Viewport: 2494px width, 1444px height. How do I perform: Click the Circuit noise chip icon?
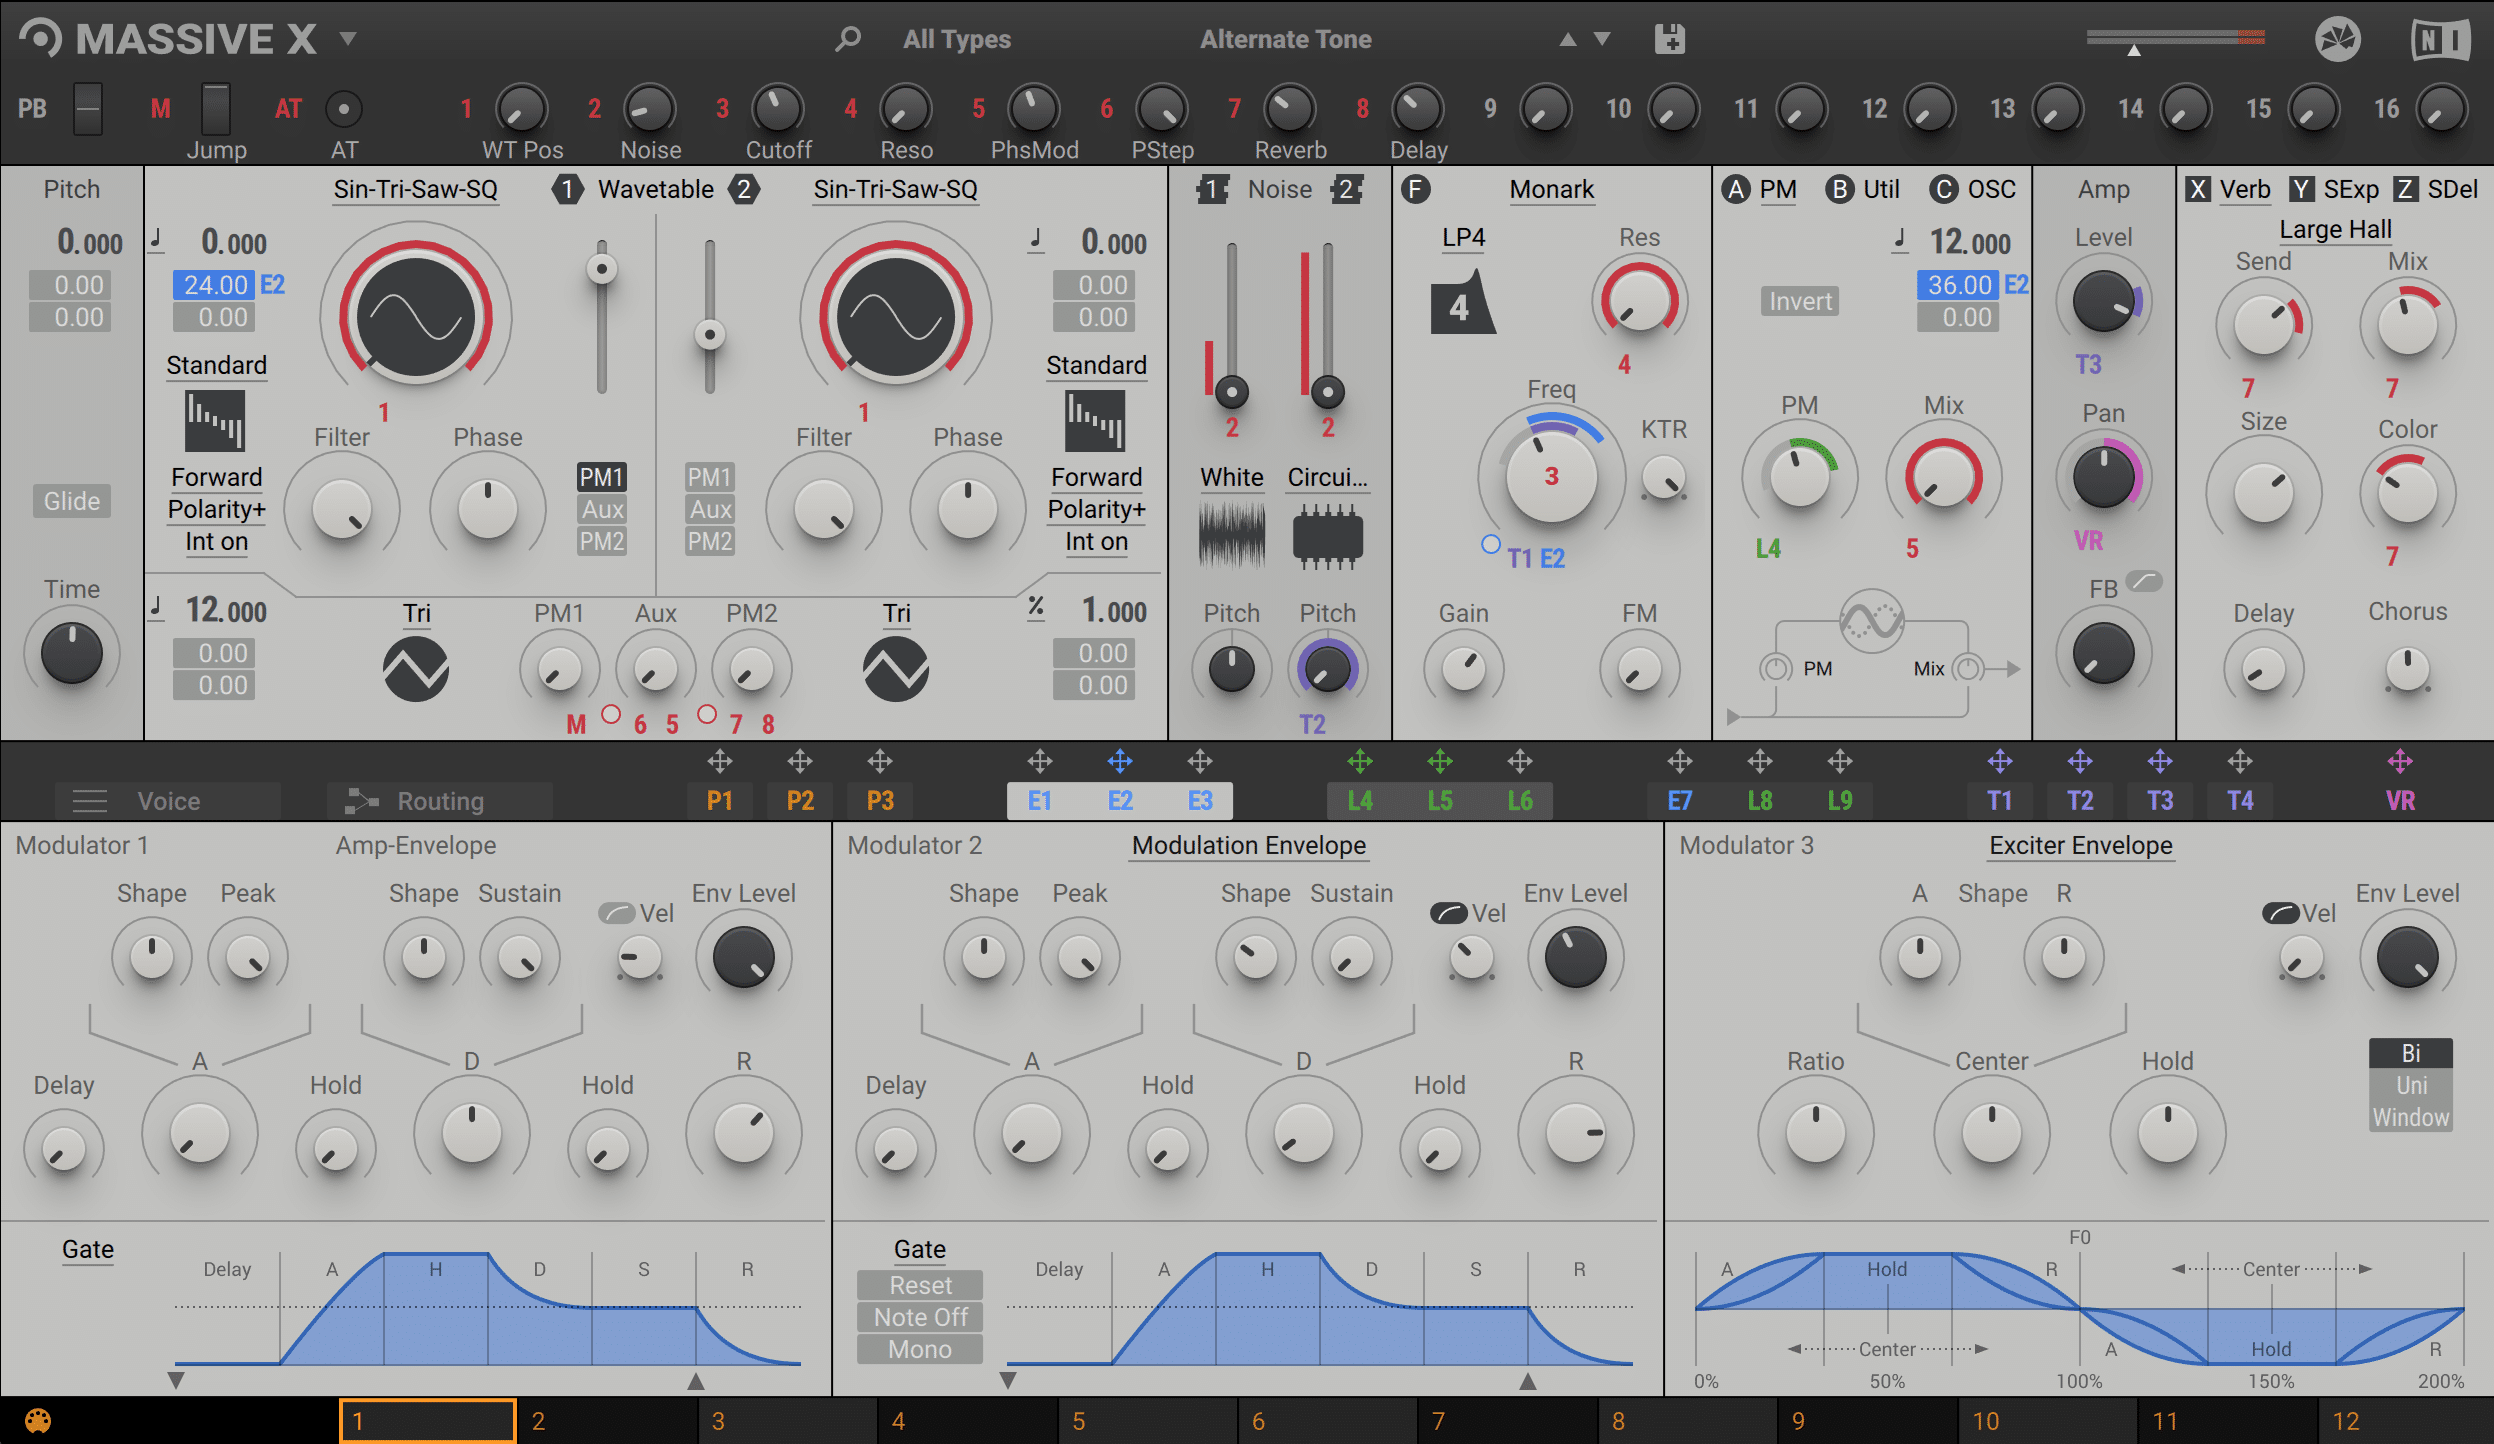(1328, 536)
